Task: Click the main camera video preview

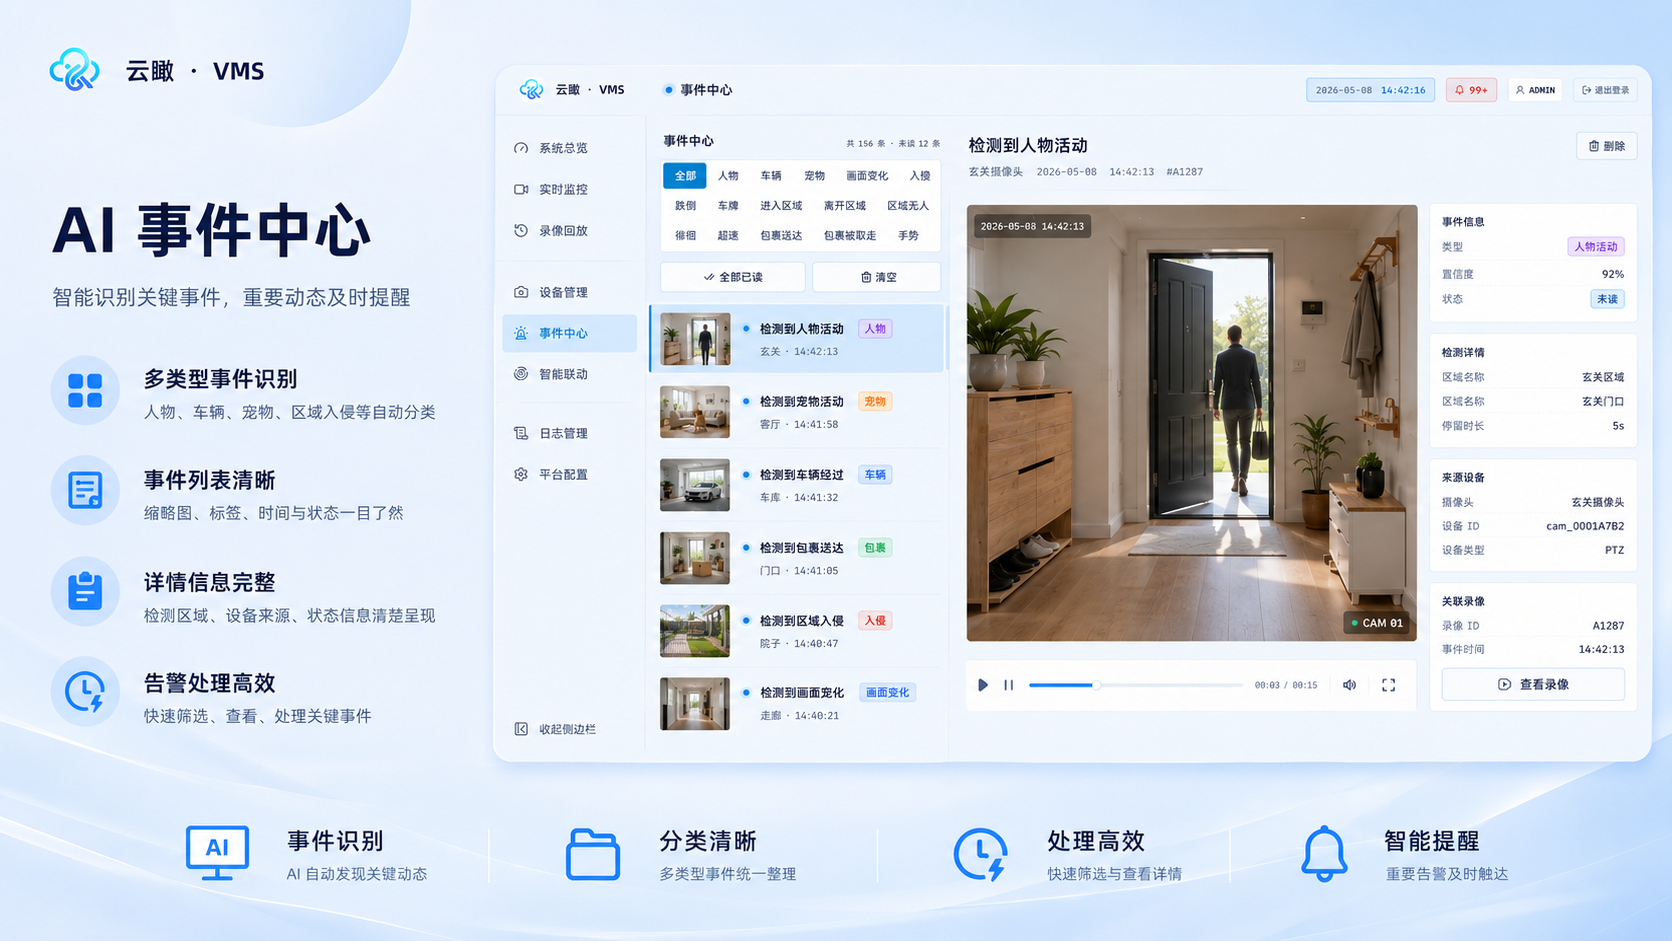Action: click(x=1192, y=423)
